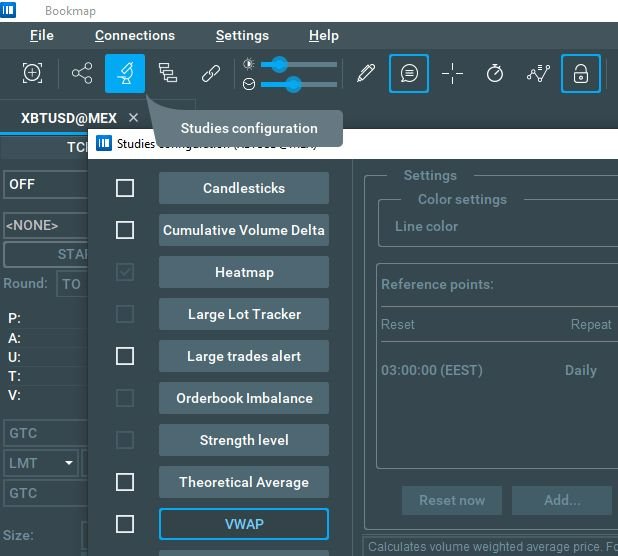The image size is (618, 556).
Task: Click the Large trades alert button
Action: 243,356
